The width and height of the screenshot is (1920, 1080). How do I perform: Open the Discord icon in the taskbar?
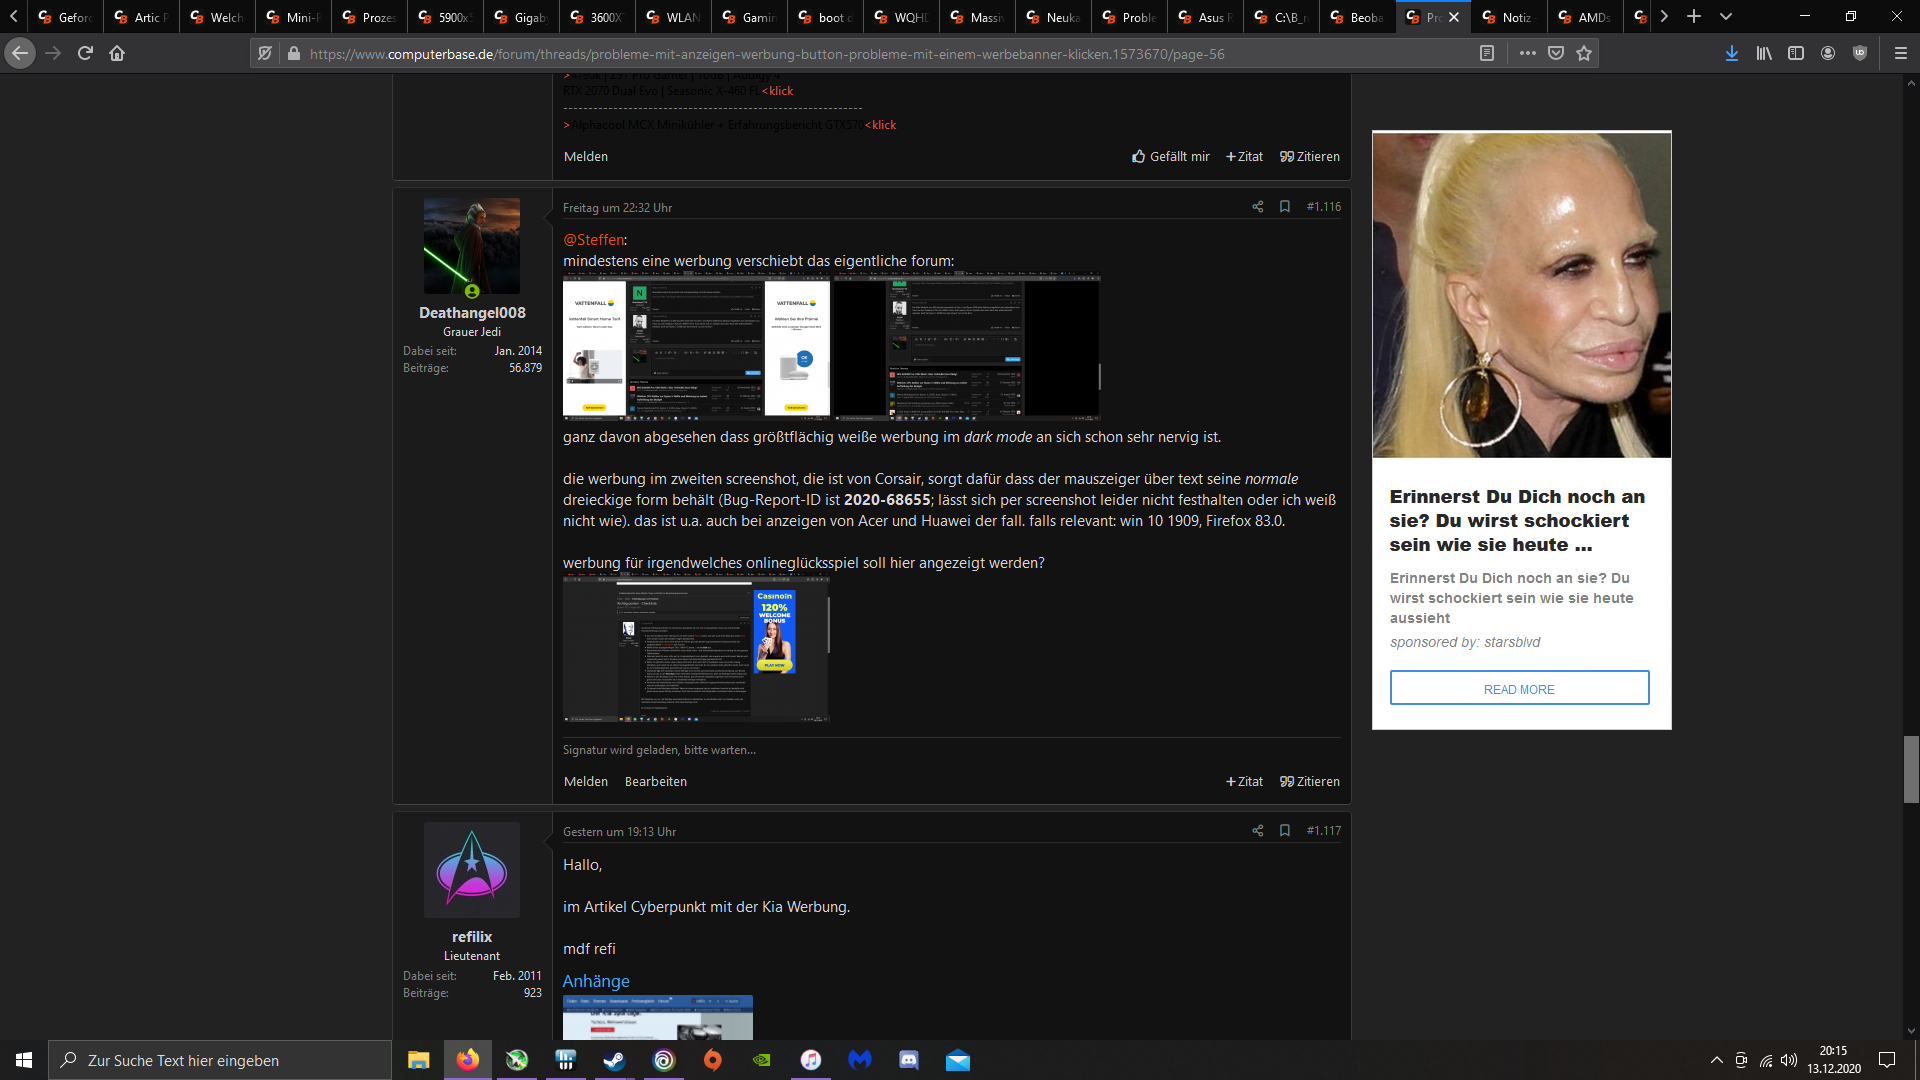pos(908,1060)
